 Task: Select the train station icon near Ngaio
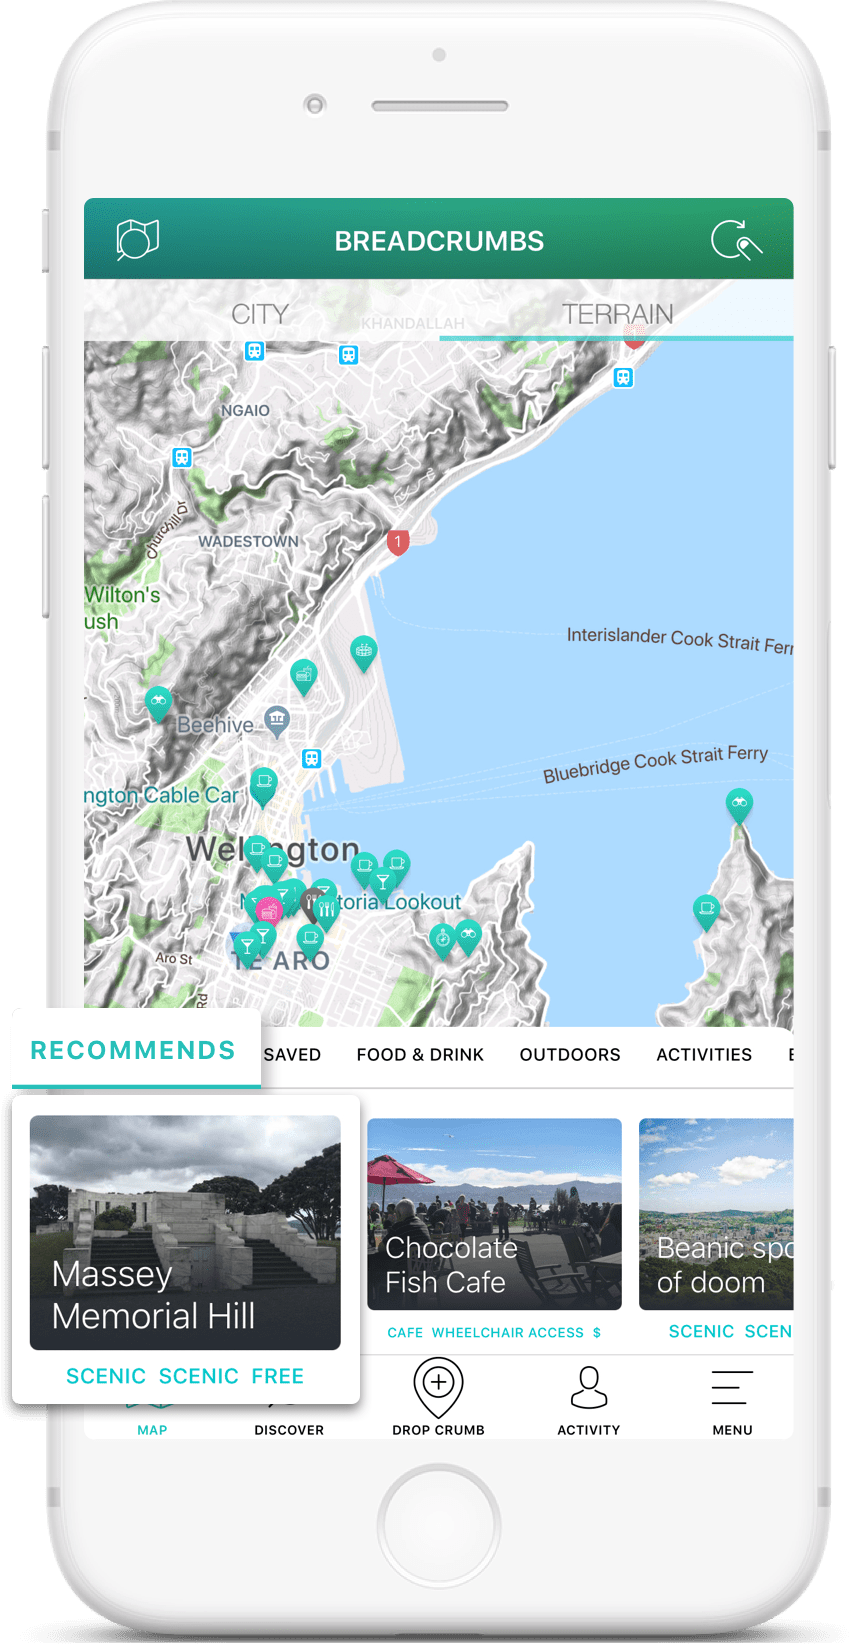pyautogui.click(x=255, y=351)
